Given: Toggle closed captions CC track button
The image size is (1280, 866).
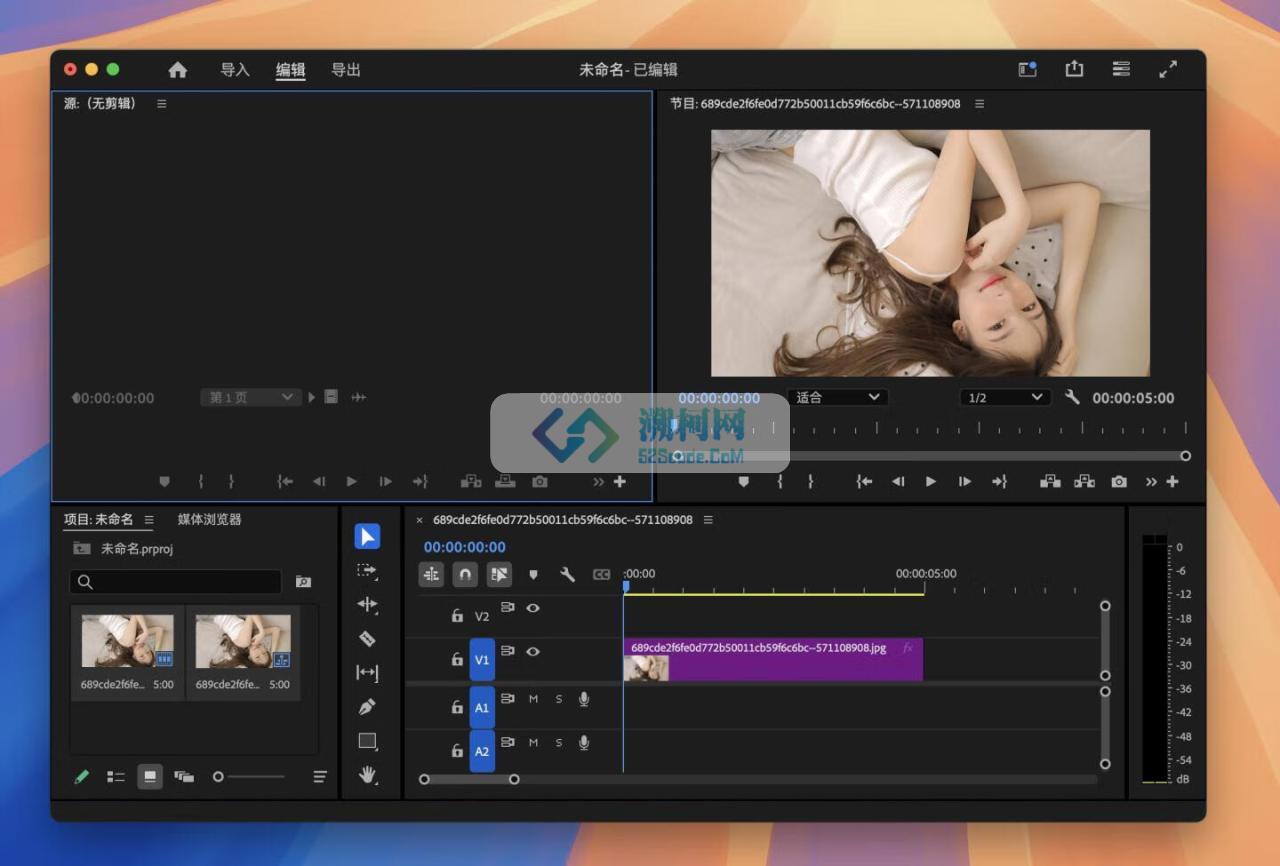Looking at the screenshot, I should click(601, 574).
